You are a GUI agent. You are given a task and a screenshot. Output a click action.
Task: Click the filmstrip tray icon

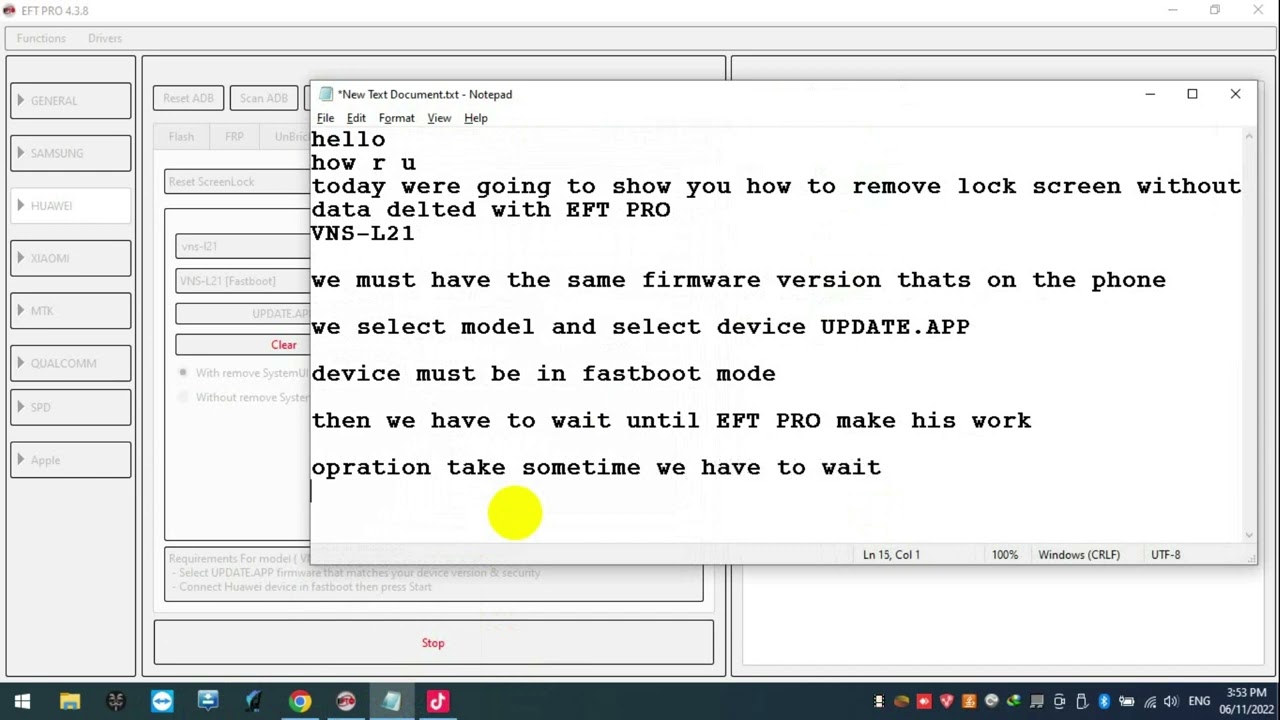click(879, 701)
